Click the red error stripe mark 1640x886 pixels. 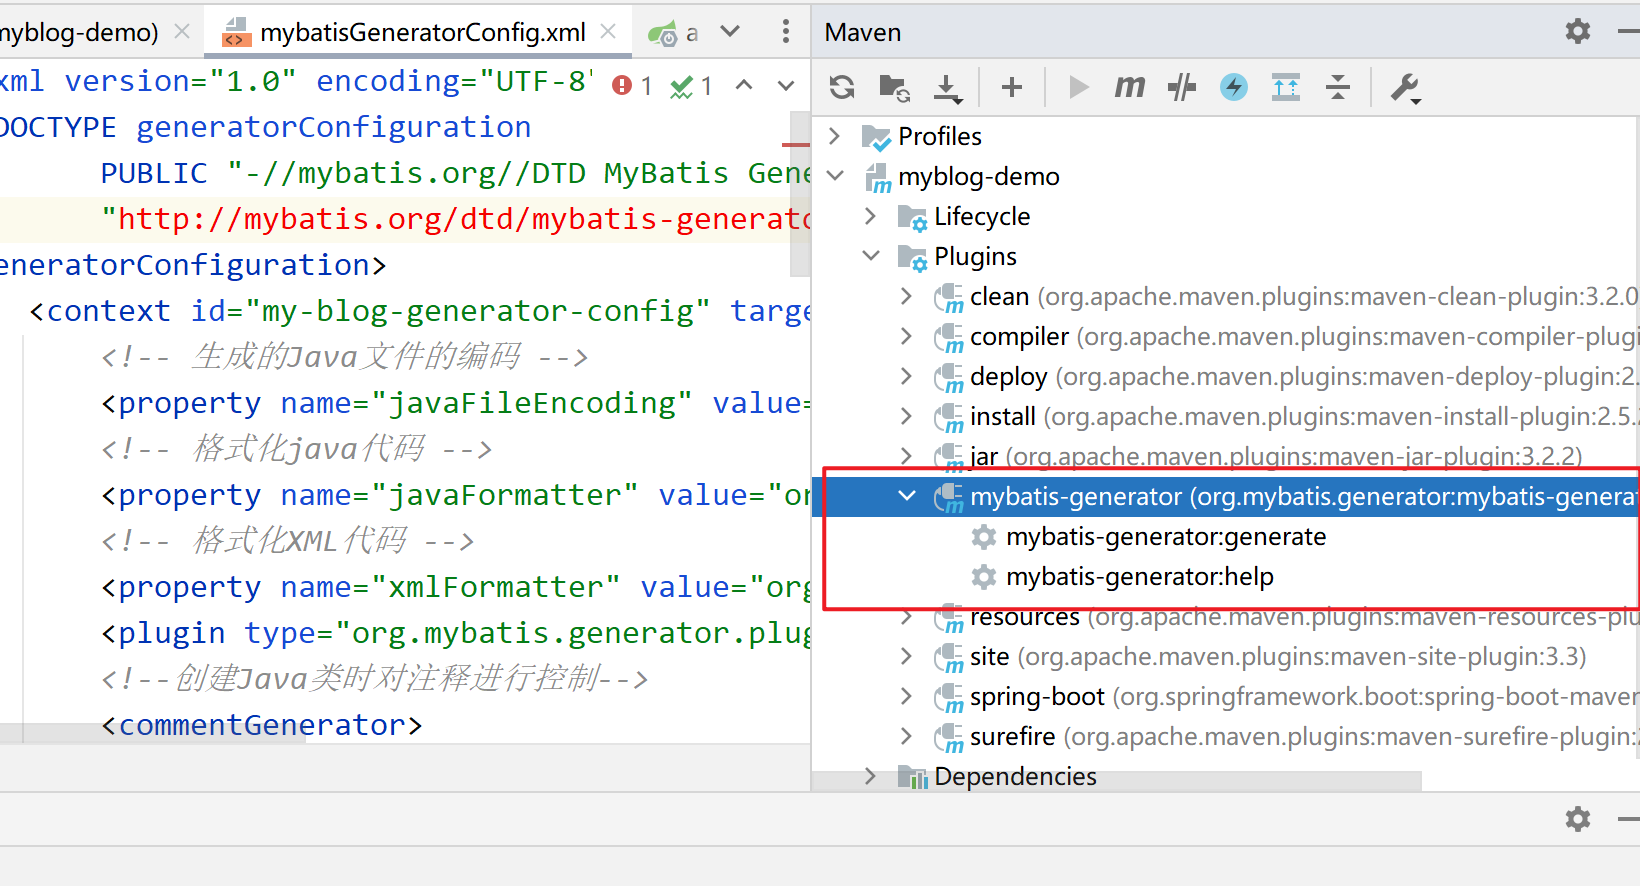click(x=796, y=145)
